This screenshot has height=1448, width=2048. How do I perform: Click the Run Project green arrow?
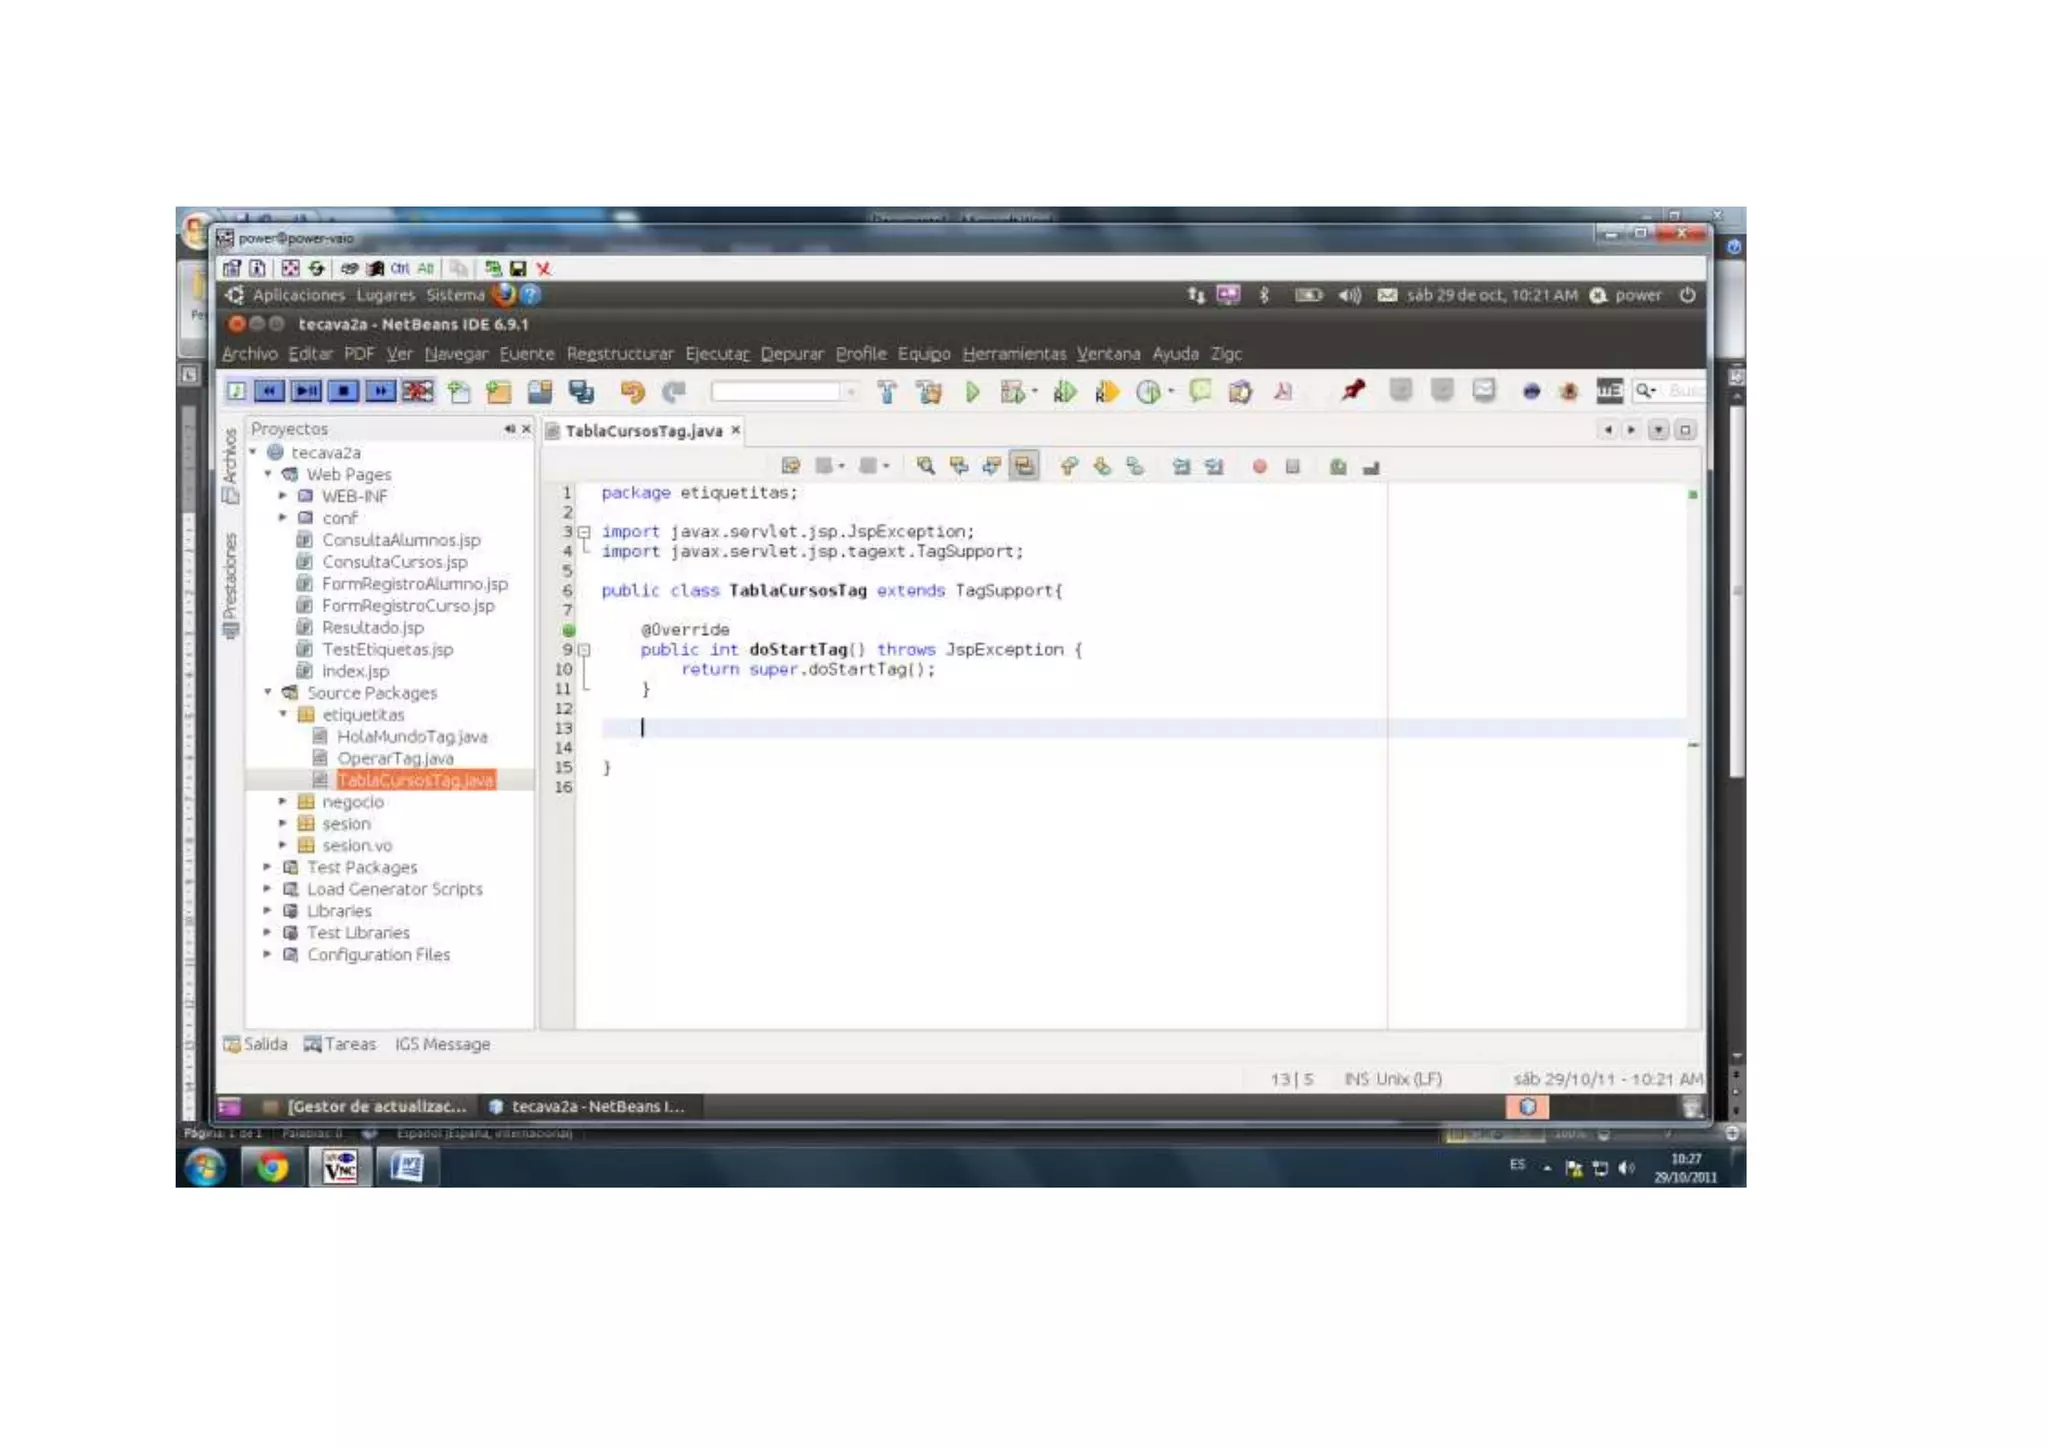tap(971, 392)
